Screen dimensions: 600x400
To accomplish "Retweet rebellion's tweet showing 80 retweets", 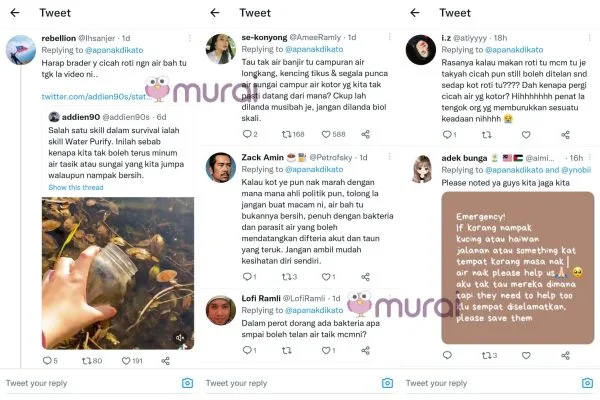I will [86, 361].
